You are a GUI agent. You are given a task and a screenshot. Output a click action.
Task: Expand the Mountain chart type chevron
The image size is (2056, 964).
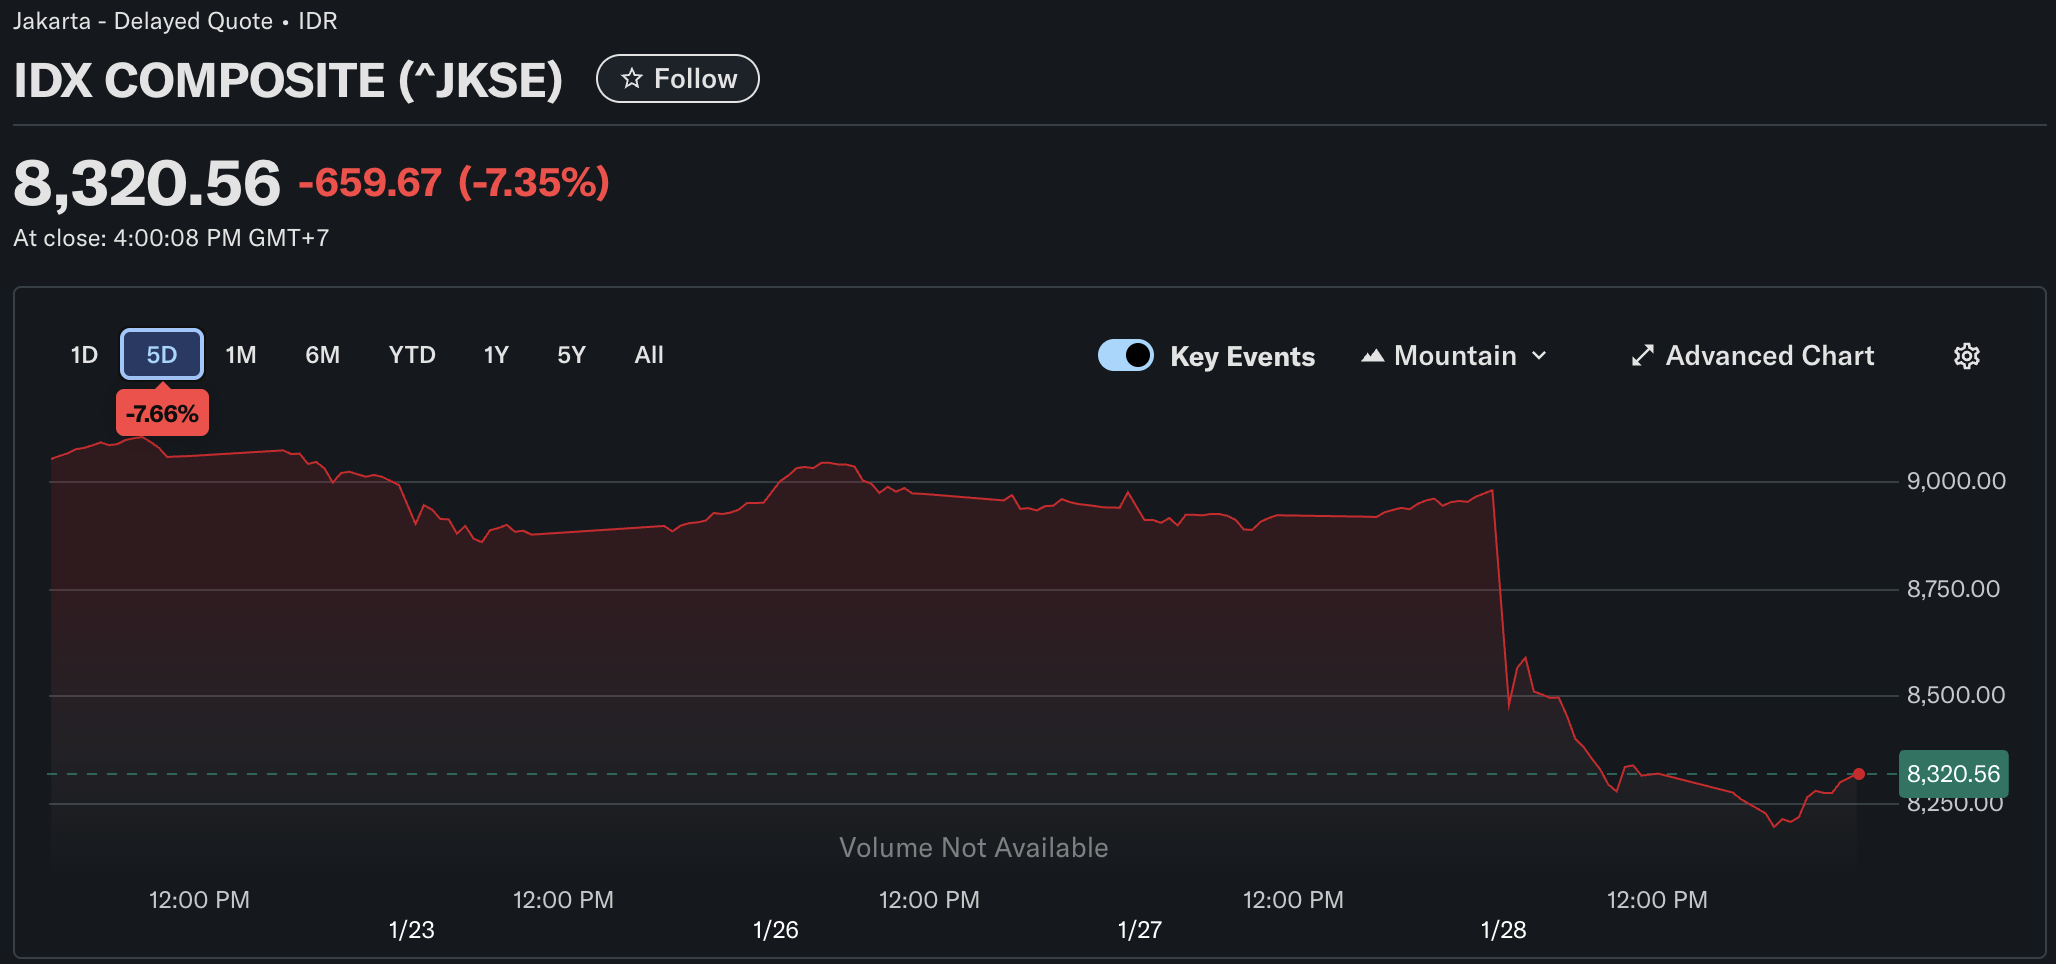point(1539,356)
